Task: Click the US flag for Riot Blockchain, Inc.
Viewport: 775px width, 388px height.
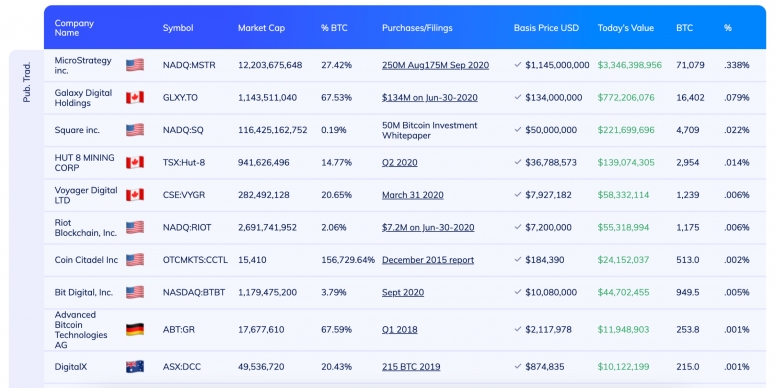Action: [x=135, y=227]
